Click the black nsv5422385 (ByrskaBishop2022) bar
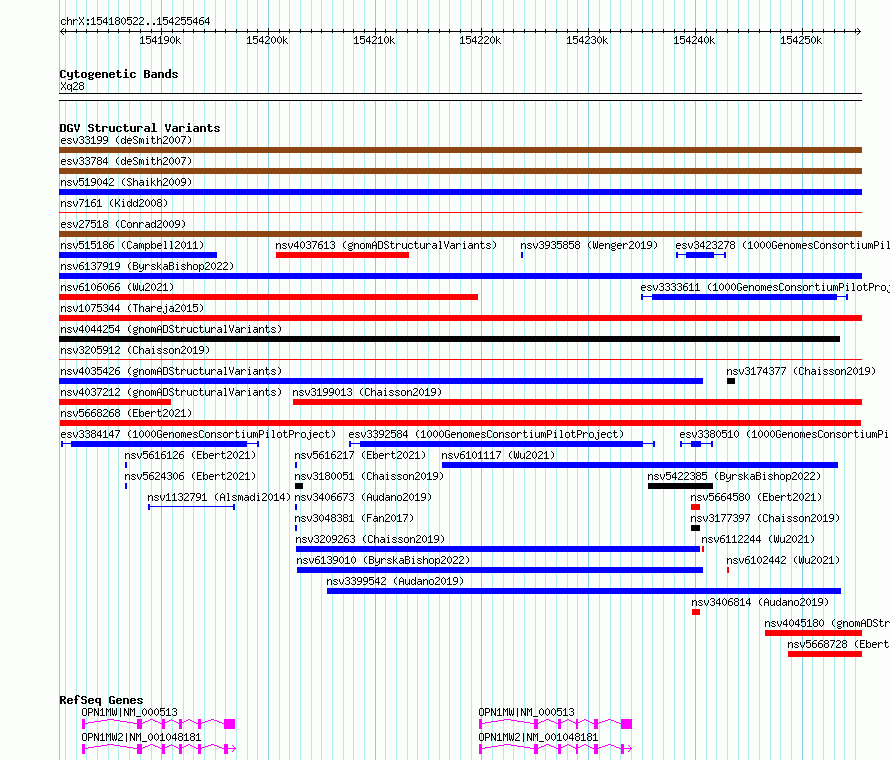 click(x=681, y=486)
